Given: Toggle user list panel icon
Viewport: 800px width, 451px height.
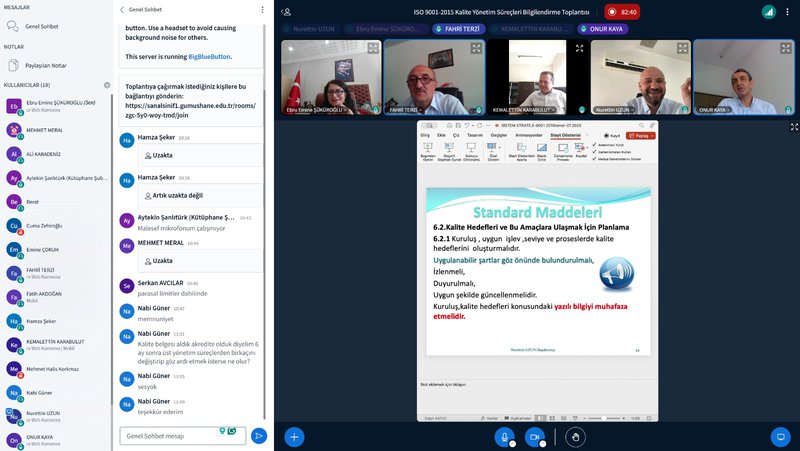Looking at the screenshot, I should (286, 12).
